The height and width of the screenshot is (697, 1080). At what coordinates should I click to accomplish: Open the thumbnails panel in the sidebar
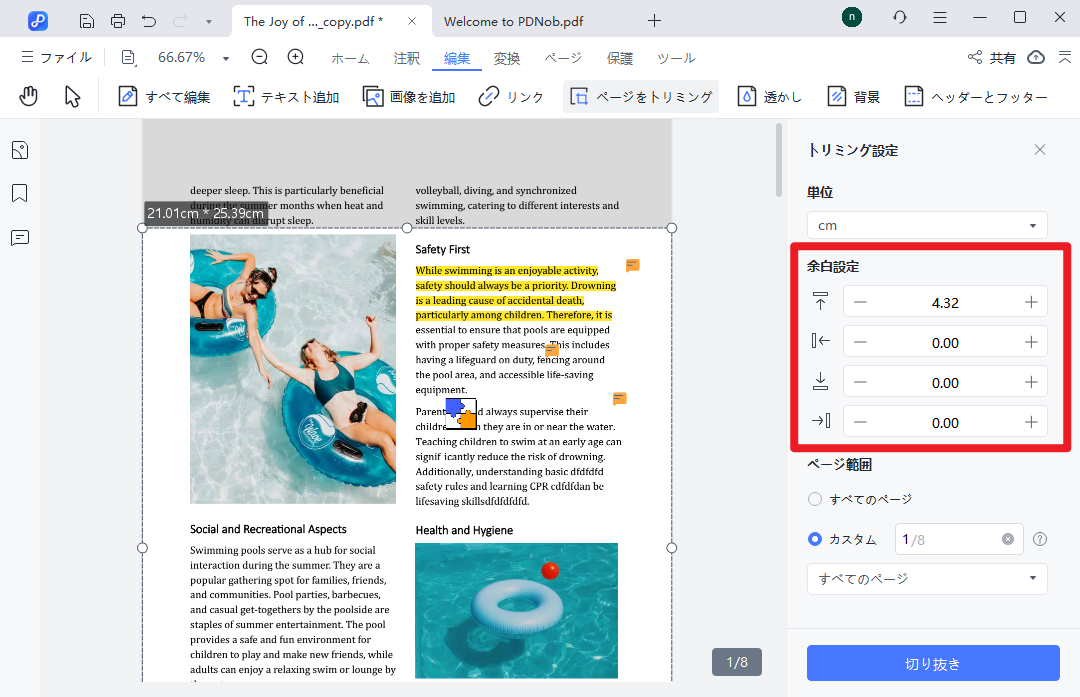(19, 150)
